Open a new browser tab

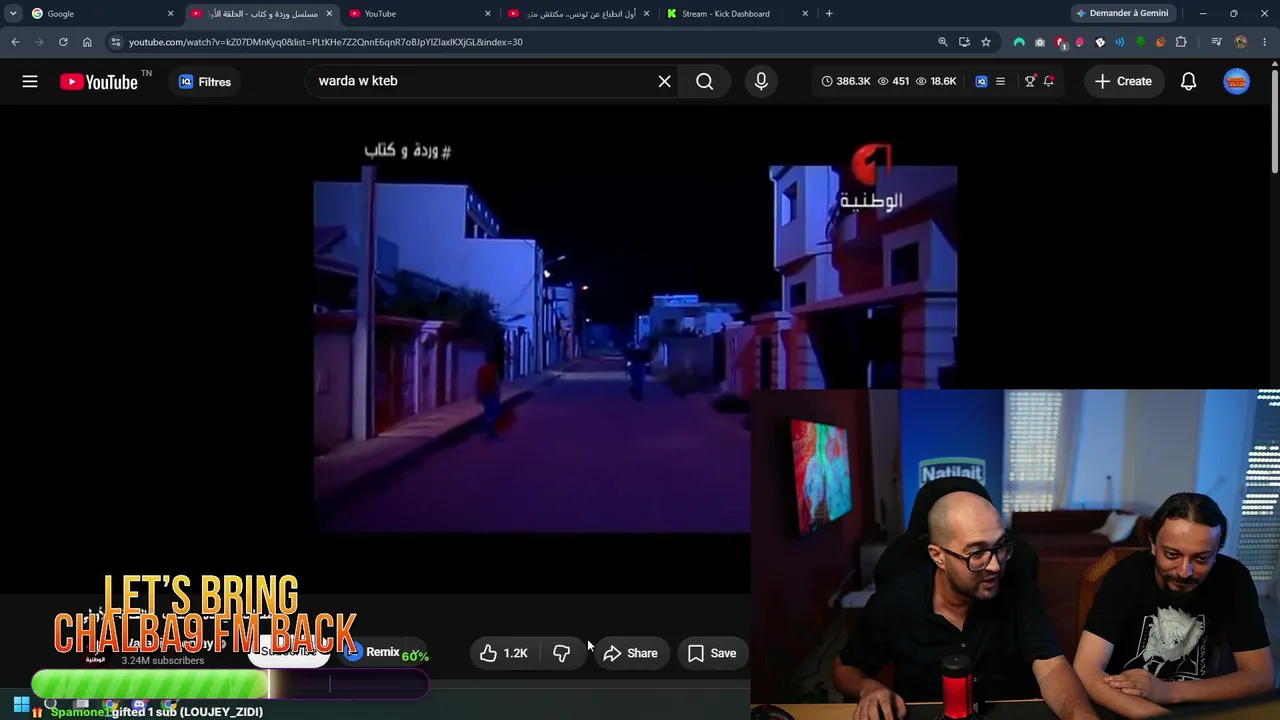[x=829, y=14]
